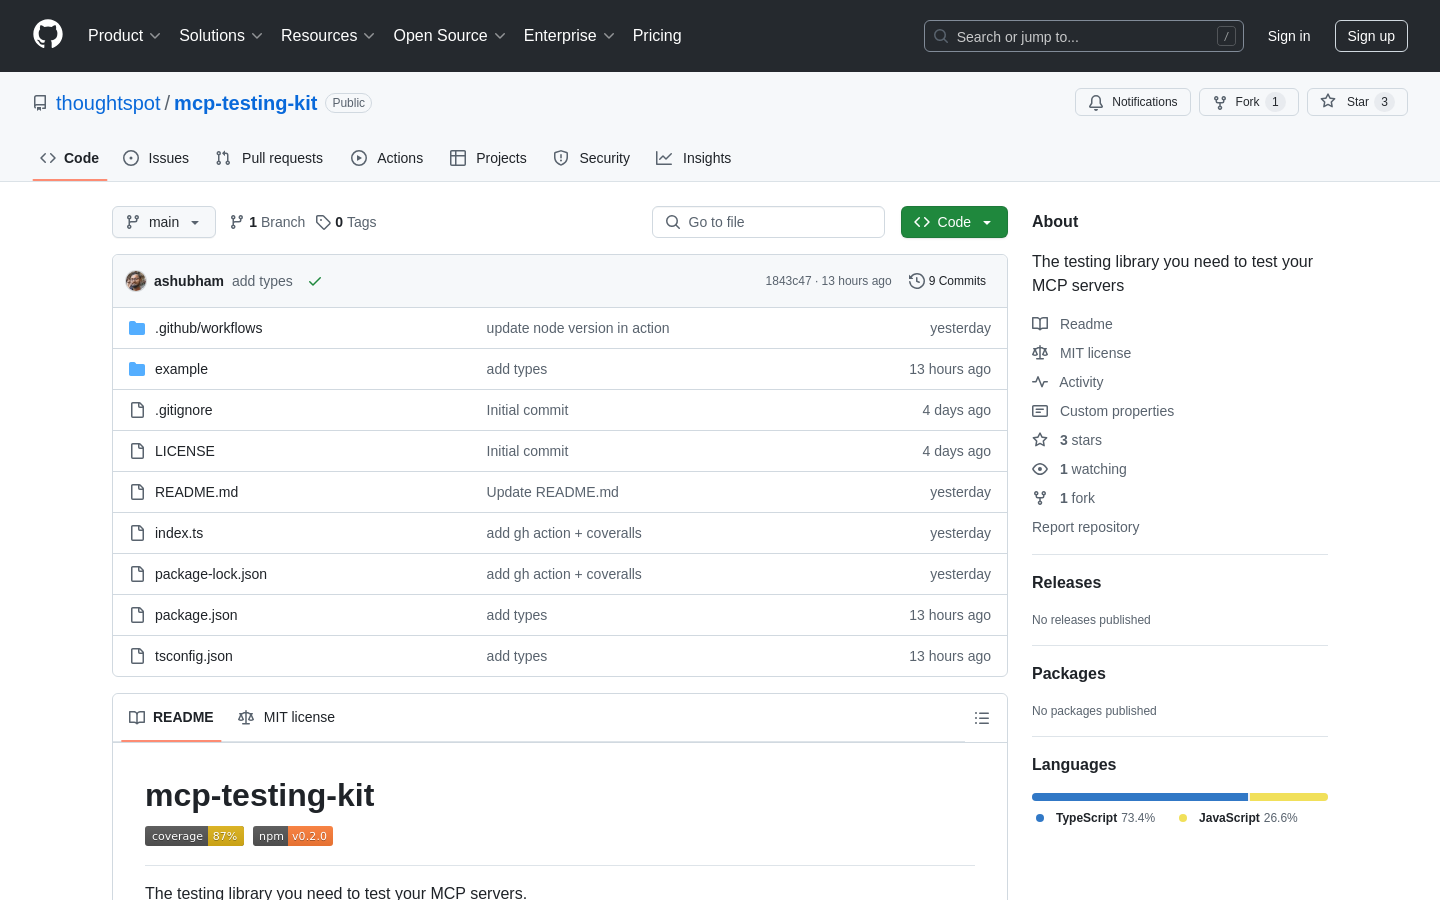The height and width of the screenshot is (900, 1440).
Task: Open the green Code dropdown
Action: point(954,222)
